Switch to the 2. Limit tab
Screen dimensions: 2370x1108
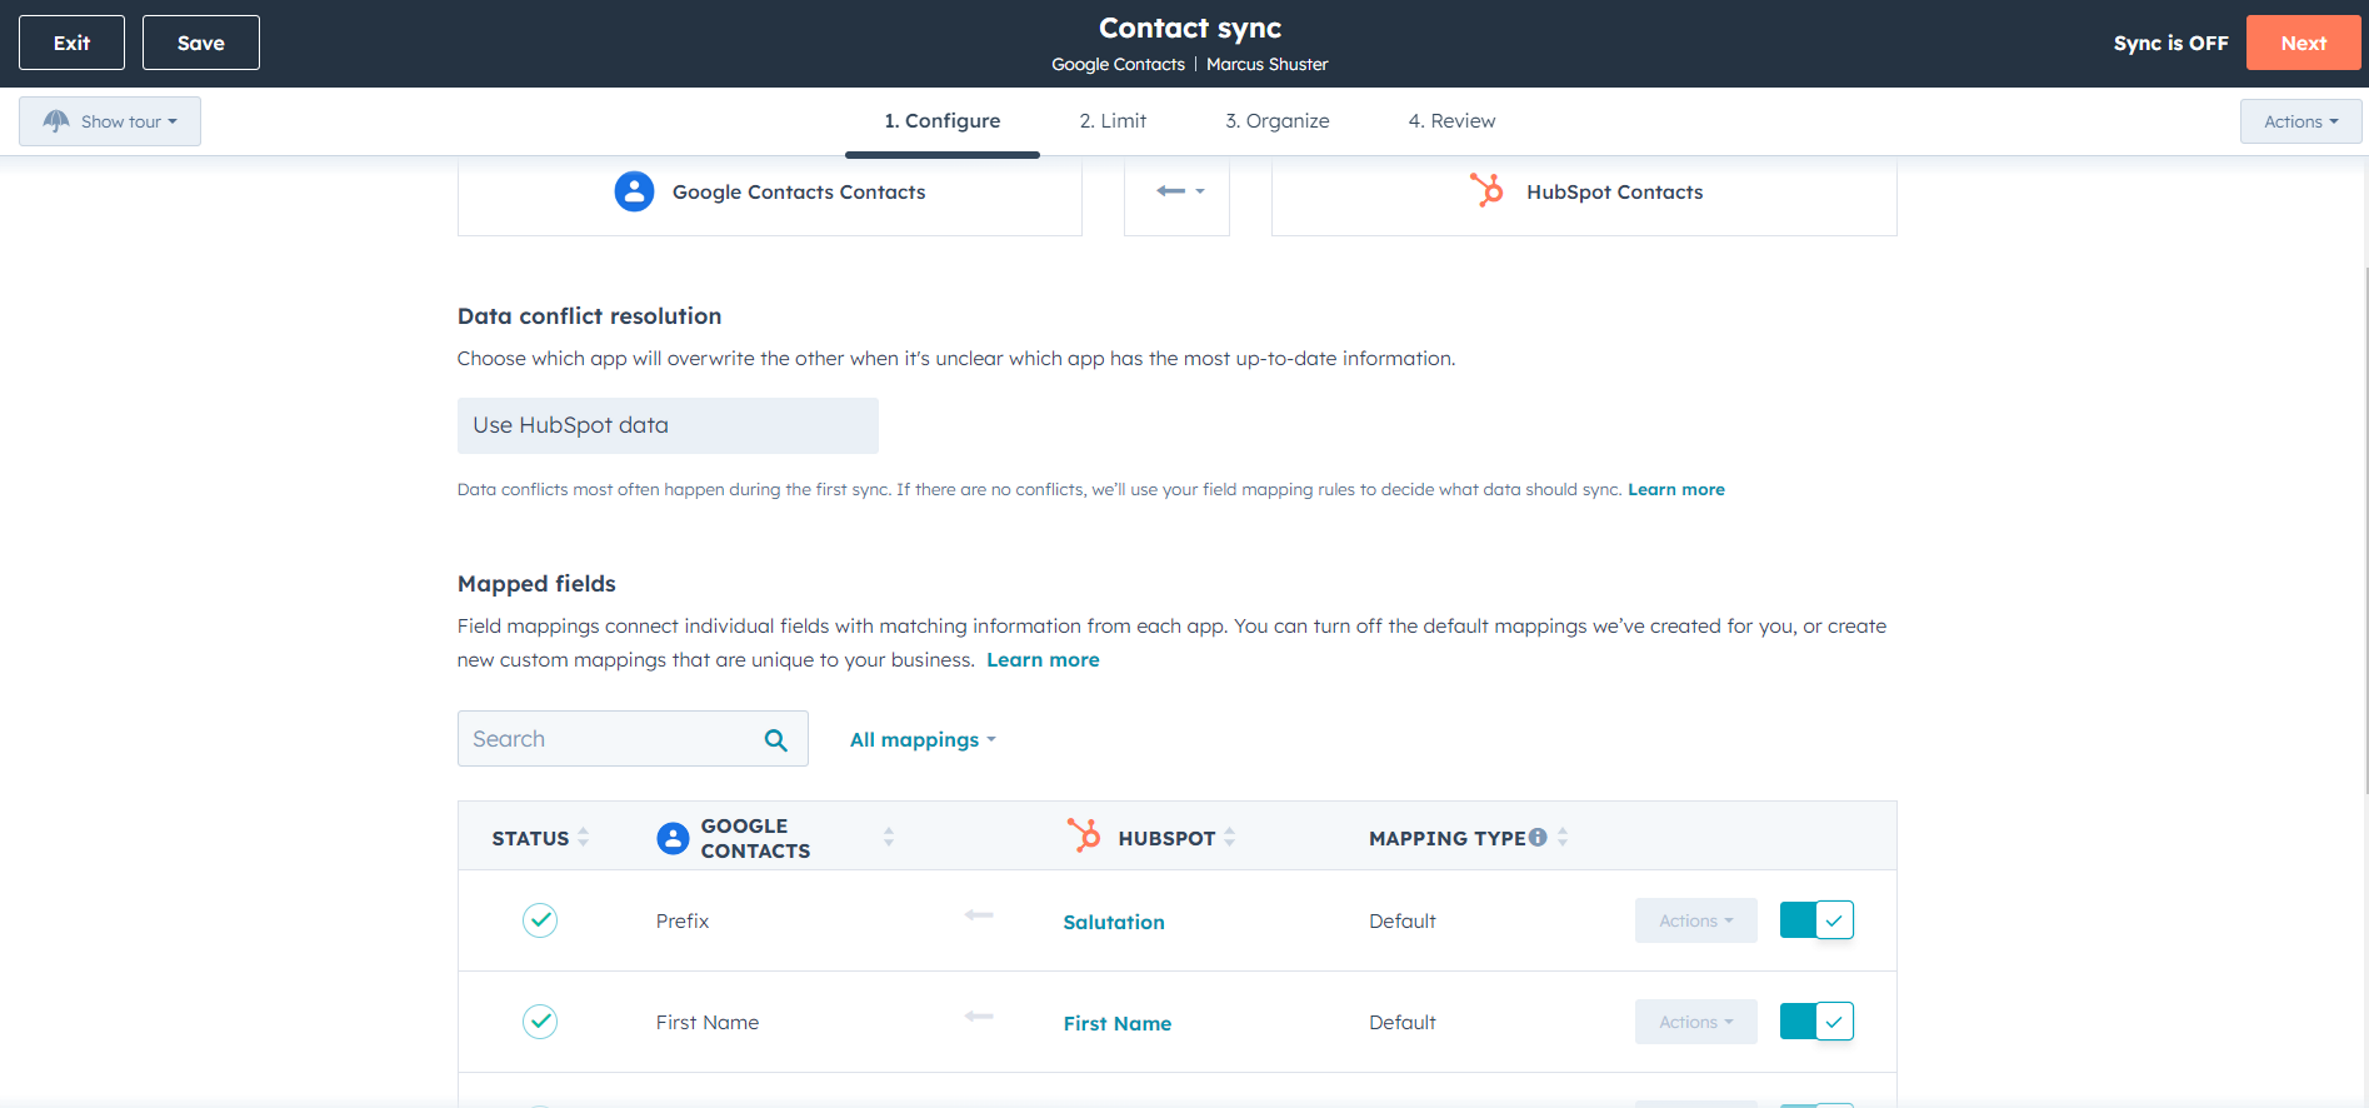pyautogui.click(x=1112, y=119)
